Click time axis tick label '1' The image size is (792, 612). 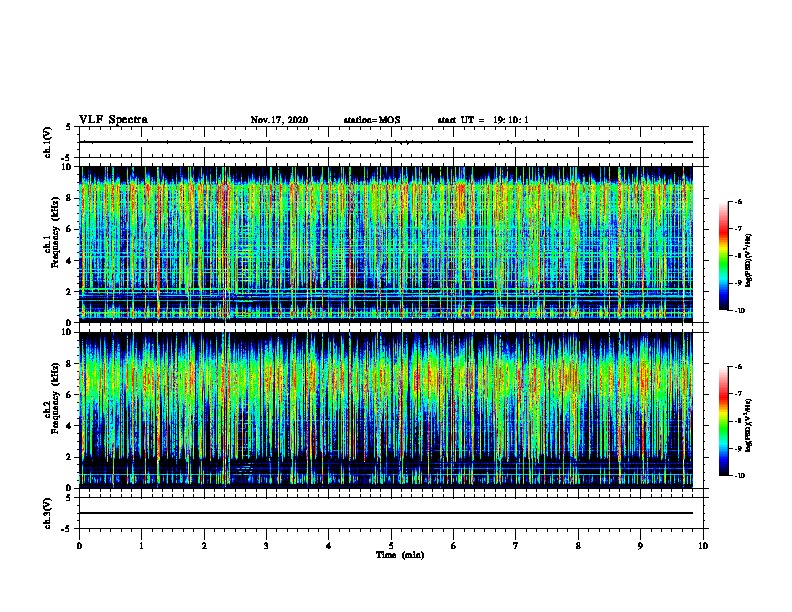click(141, 546)
